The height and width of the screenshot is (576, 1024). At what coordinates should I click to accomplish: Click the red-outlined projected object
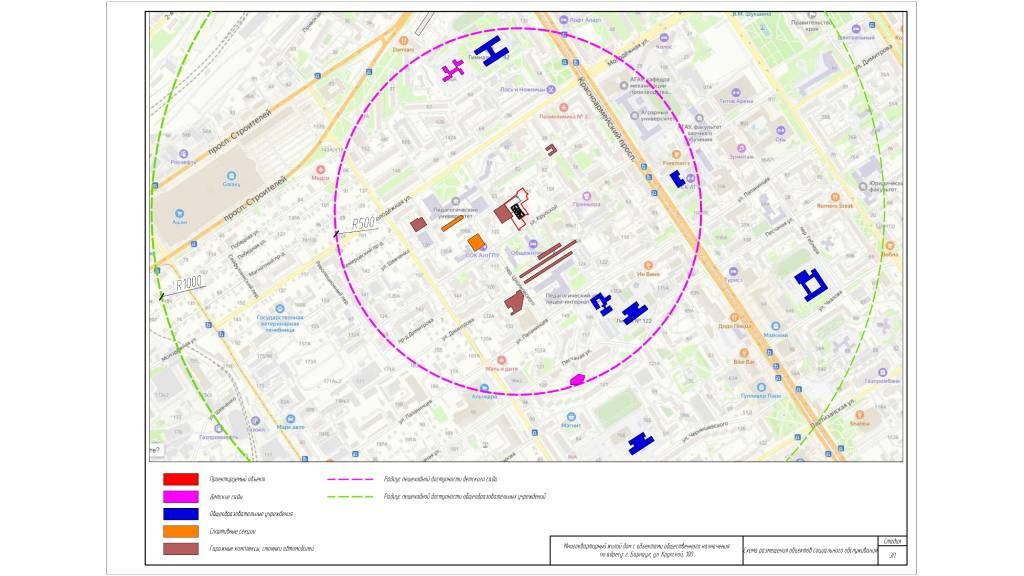pos(519,209)
